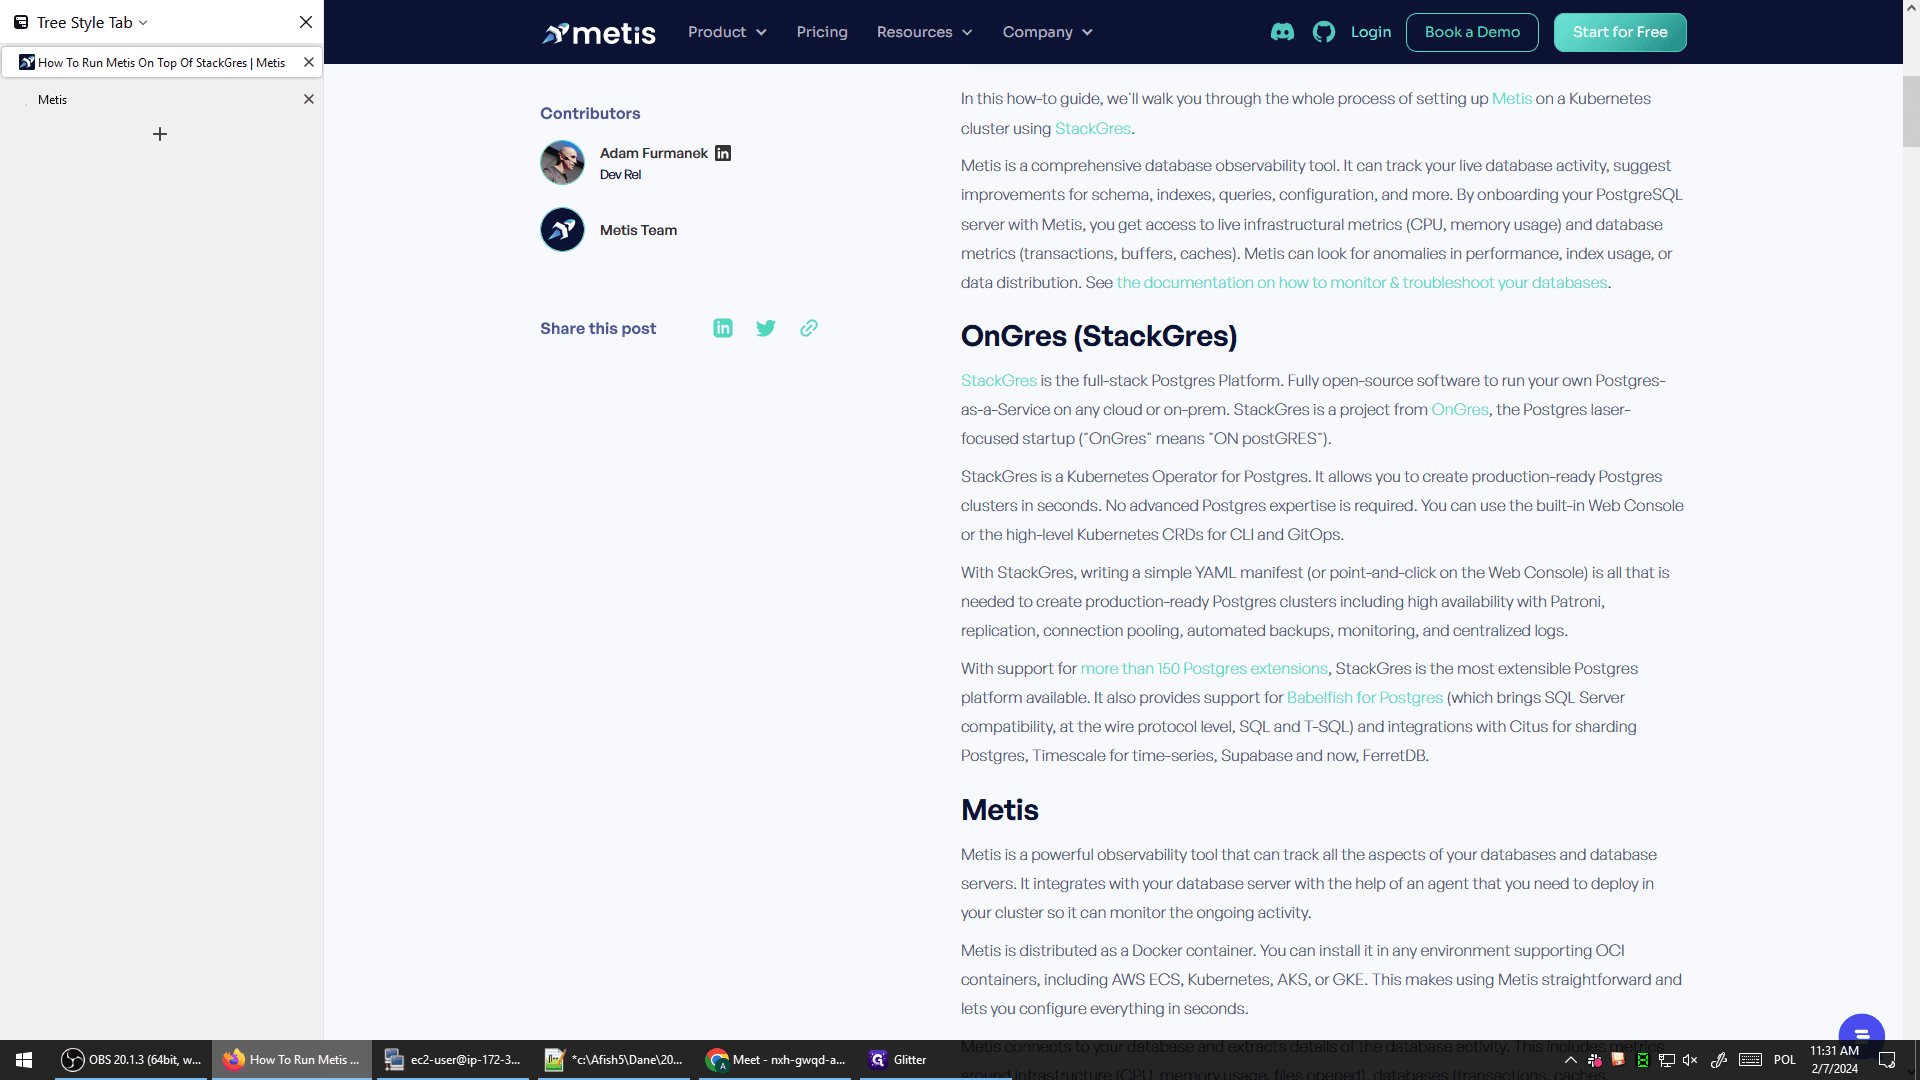
Task: Go to the Pricing page
Action: [822, 32]
